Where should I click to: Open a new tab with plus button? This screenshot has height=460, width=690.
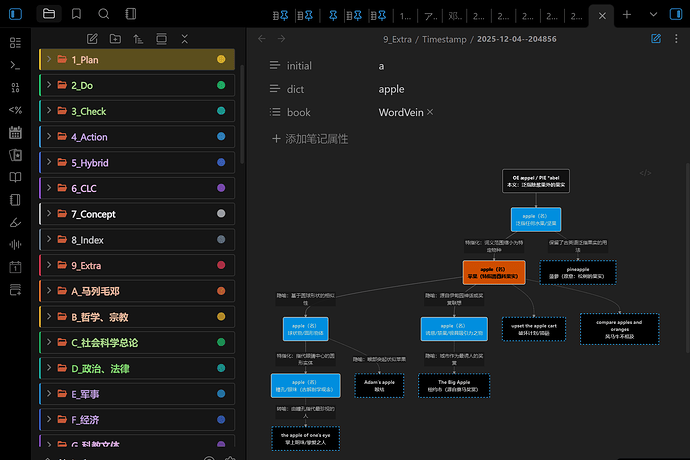tap(627, 14)
